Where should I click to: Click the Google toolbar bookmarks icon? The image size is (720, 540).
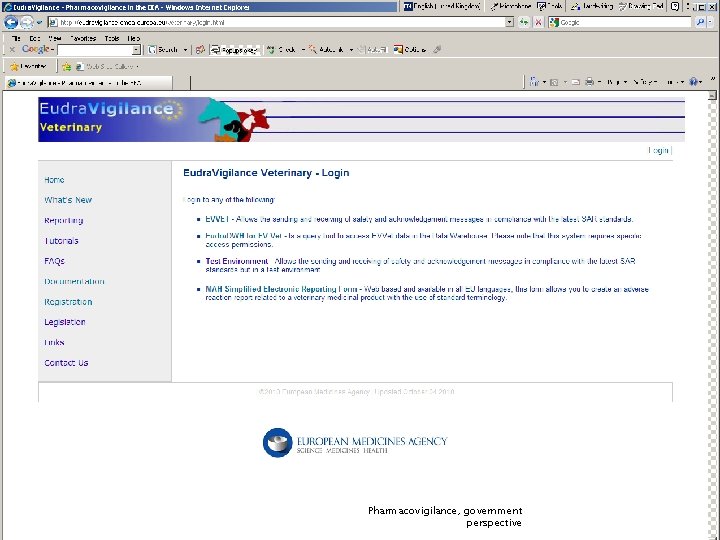click(x=200, y=50)
